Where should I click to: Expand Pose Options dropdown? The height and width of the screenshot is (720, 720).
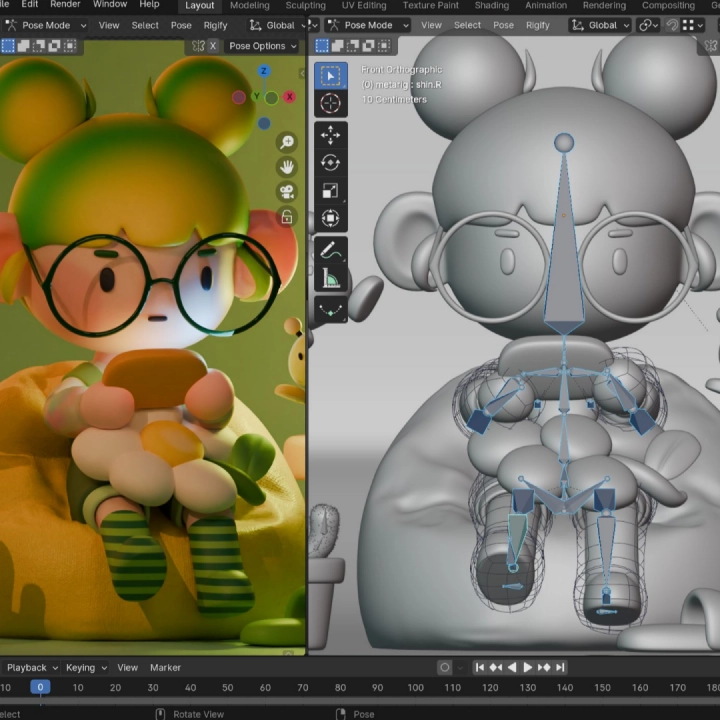pyautogui.click(x=263, y=46)
